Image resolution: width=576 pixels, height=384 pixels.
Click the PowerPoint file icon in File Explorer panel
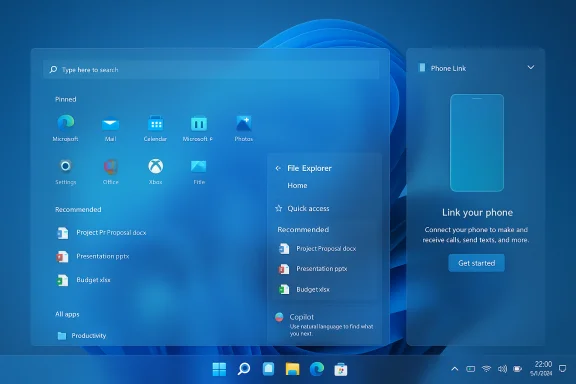pyautogui.click(x=284, y=269)
